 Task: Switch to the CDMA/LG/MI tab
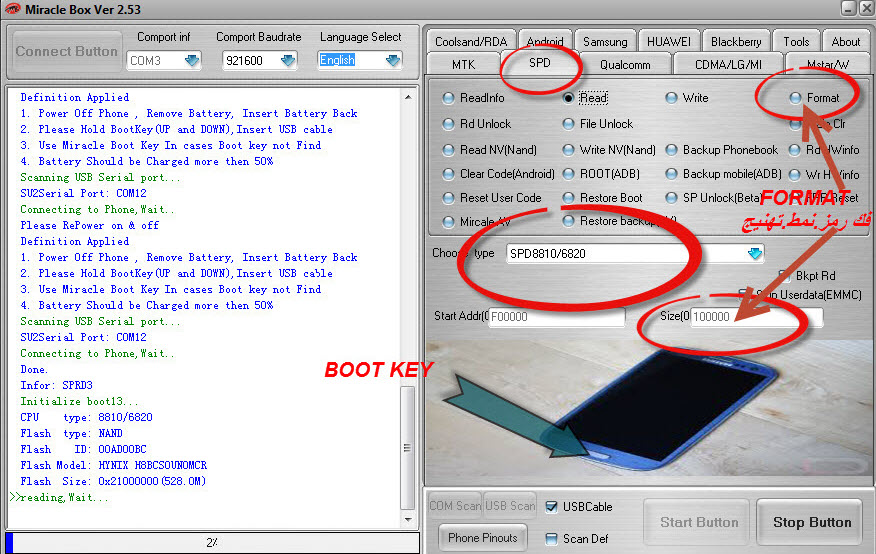(x=728, y=65)
